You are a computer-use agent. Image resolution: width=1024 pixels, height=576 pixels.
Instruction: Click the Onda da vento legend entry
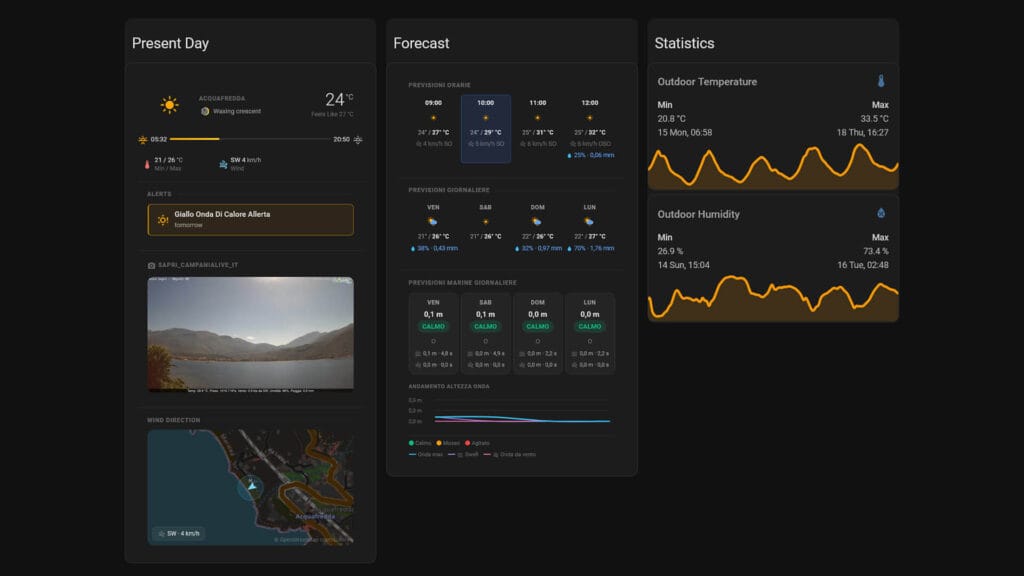510,455
